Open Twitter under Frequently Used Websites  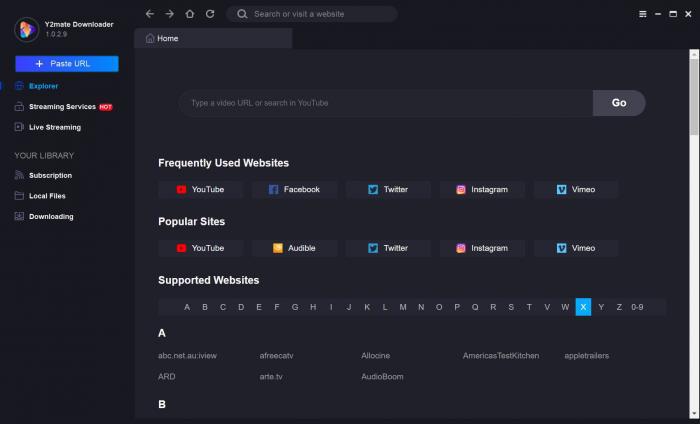coord(388,190)
